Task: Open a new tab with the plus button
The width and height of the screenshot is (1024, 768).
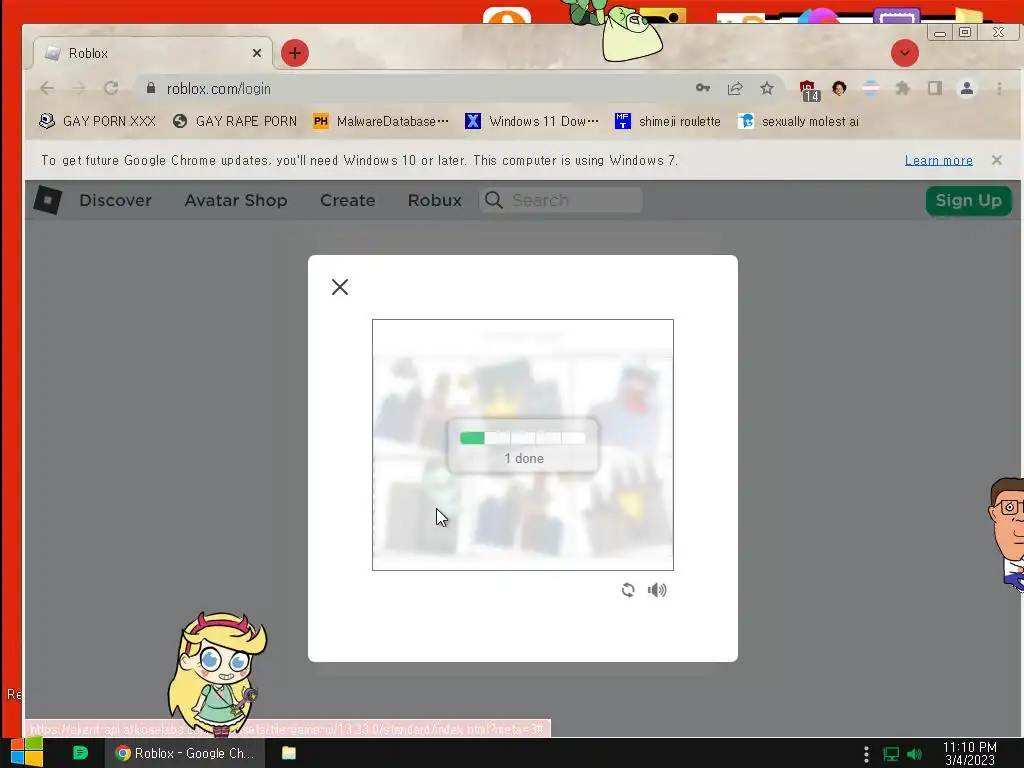Action: 295,53
